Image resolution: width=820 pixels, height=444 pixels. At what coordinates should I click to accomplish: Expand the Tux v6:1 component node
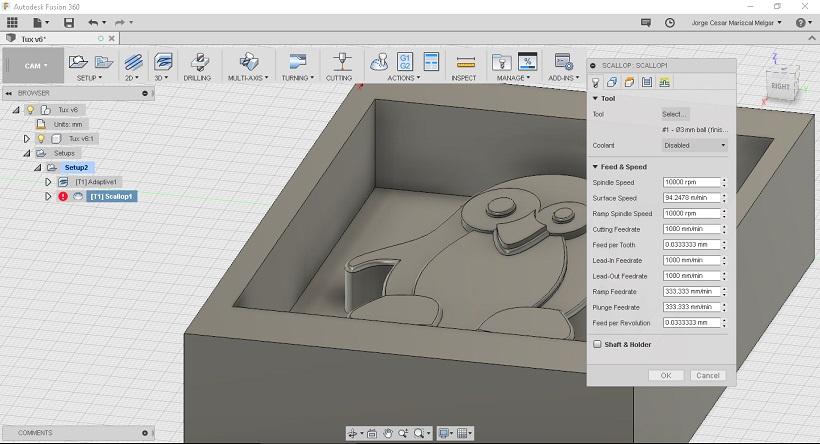[x=27, y=139]
